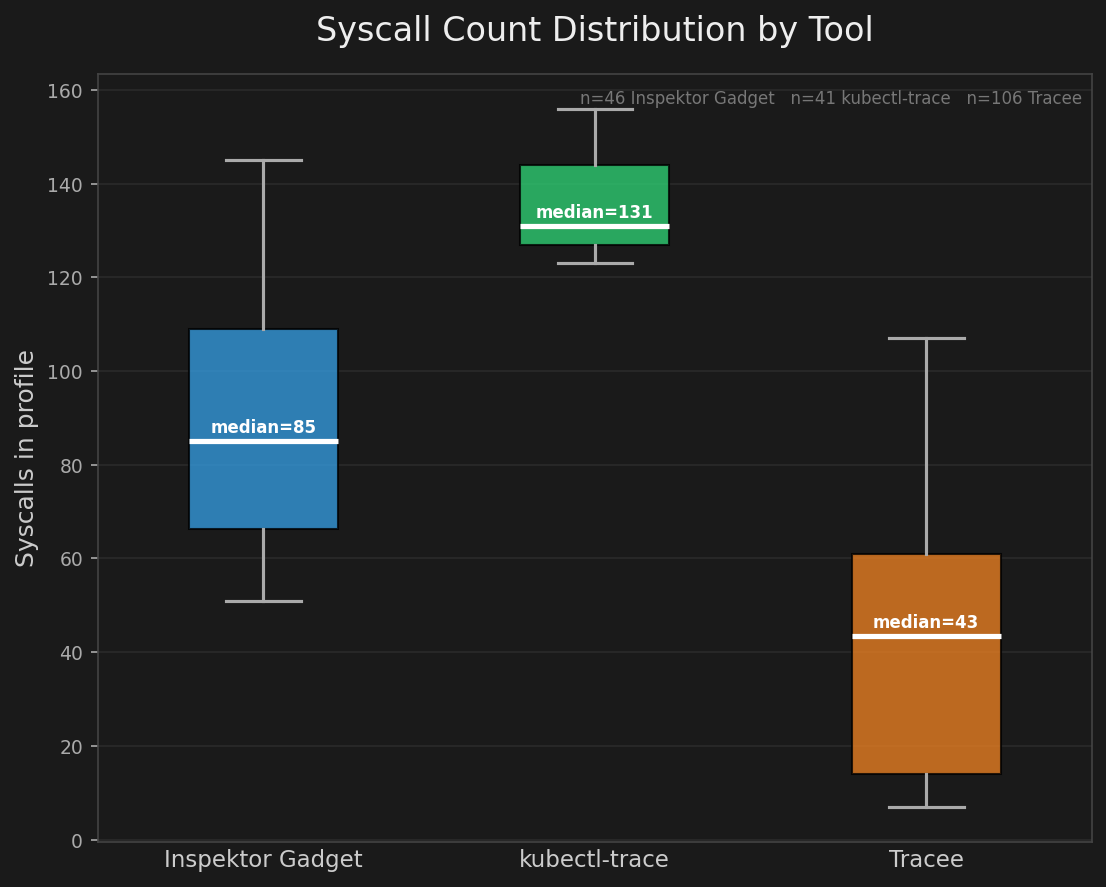Click the kubectl-trace upper whisker cap
Image resolution: width=1106 pixels, height=887 pixels.
click(x=595, y=109)
